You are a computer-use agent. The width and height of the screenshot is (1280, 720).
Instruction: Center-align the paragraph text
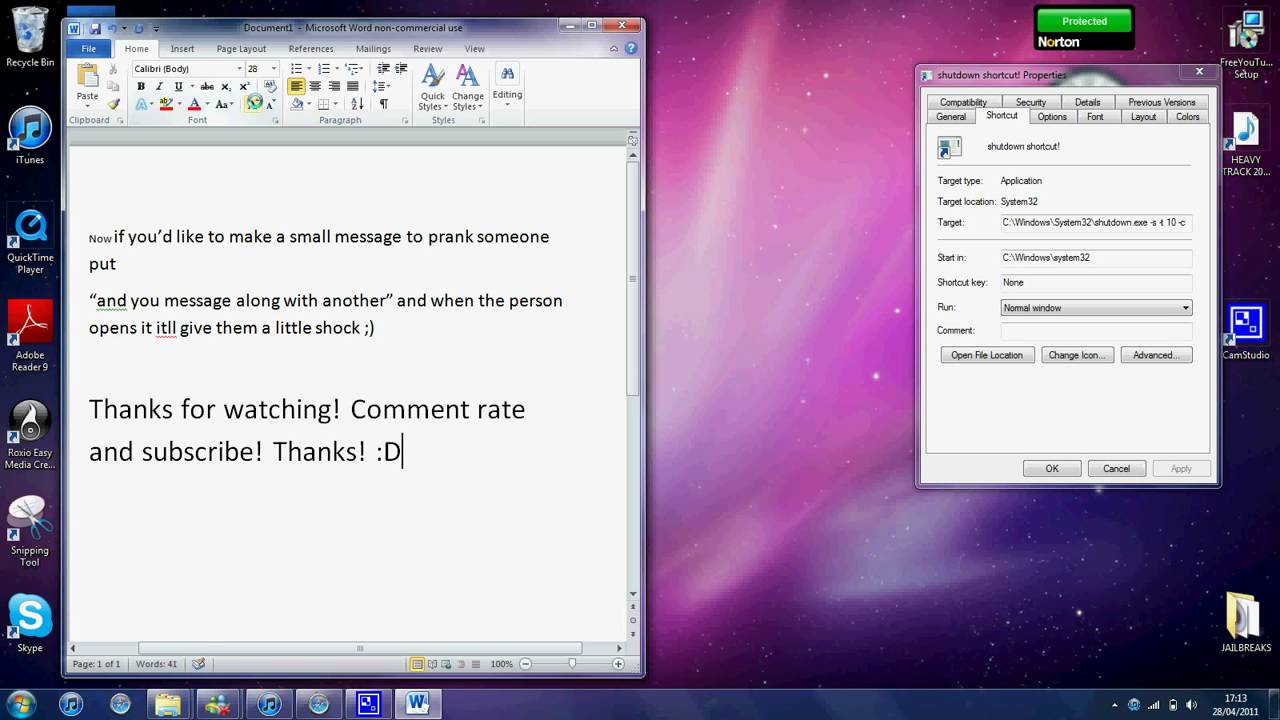tap(315, 87)
